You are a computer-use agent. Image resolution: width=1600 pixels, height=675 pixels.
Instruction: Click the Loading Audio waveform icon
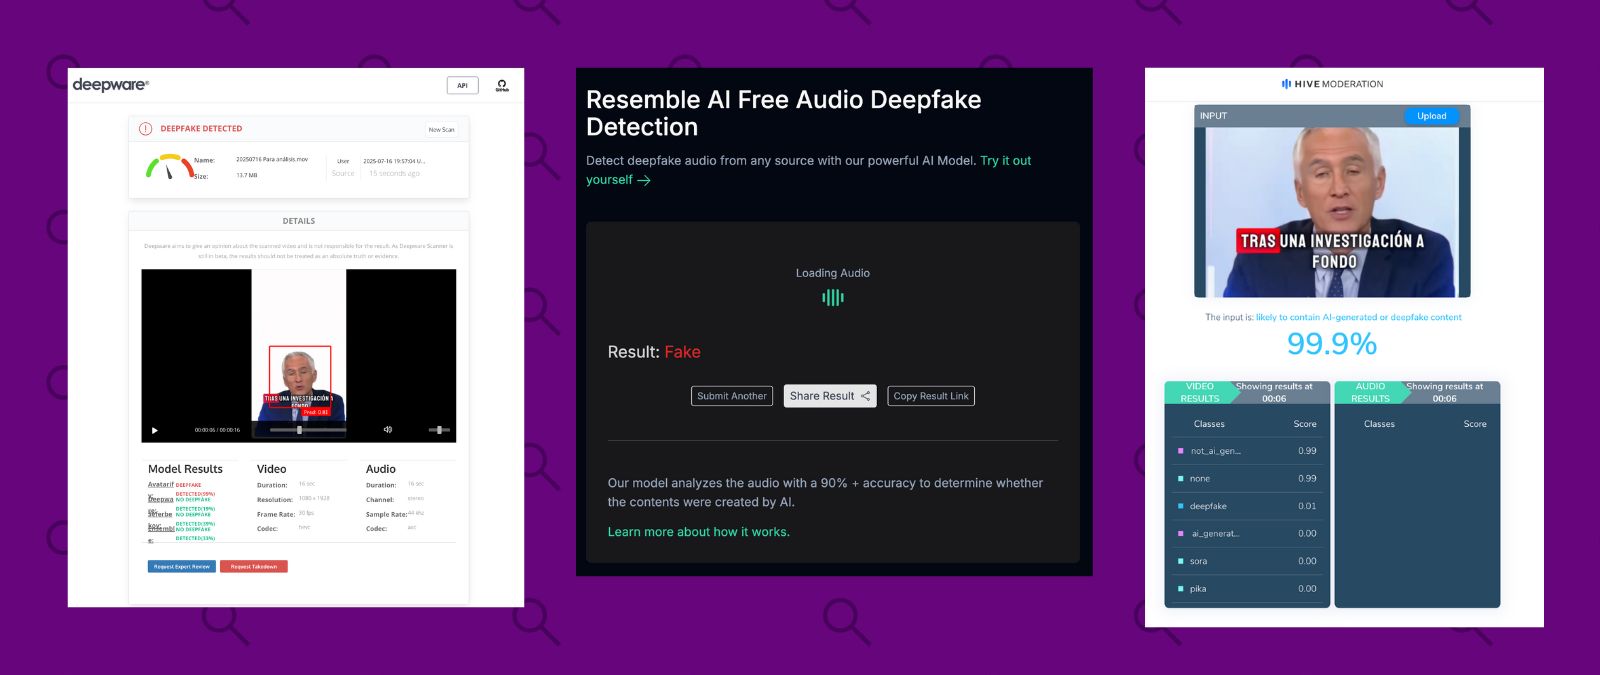click(x=833, y=297)
